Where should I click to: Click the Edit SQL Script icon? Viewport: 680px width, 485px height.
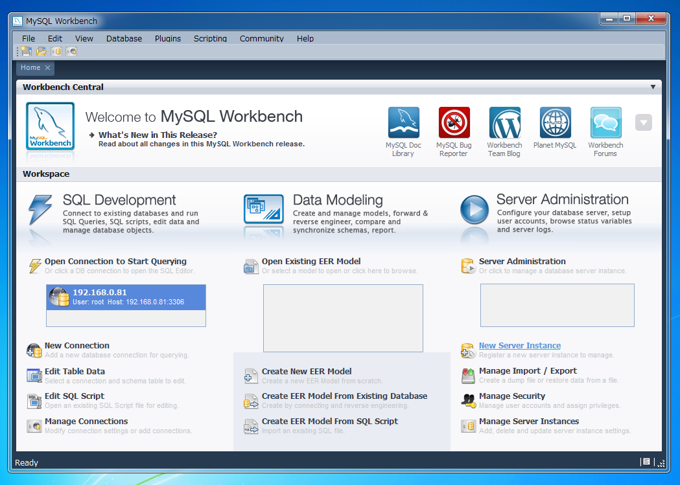pyautogui.click(x=34, y=401)
